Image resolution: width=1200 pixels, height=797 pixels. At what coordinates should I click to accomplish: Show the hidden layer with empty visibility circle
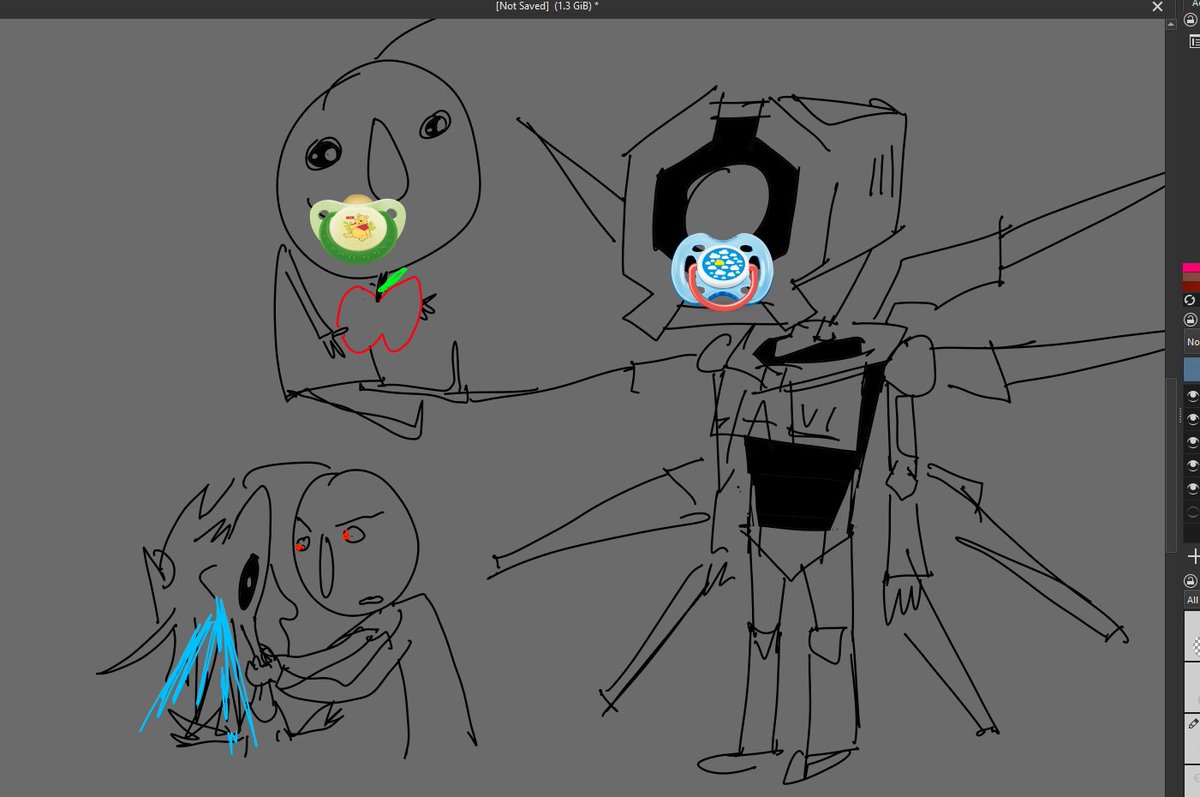[x=1192, y=511]
